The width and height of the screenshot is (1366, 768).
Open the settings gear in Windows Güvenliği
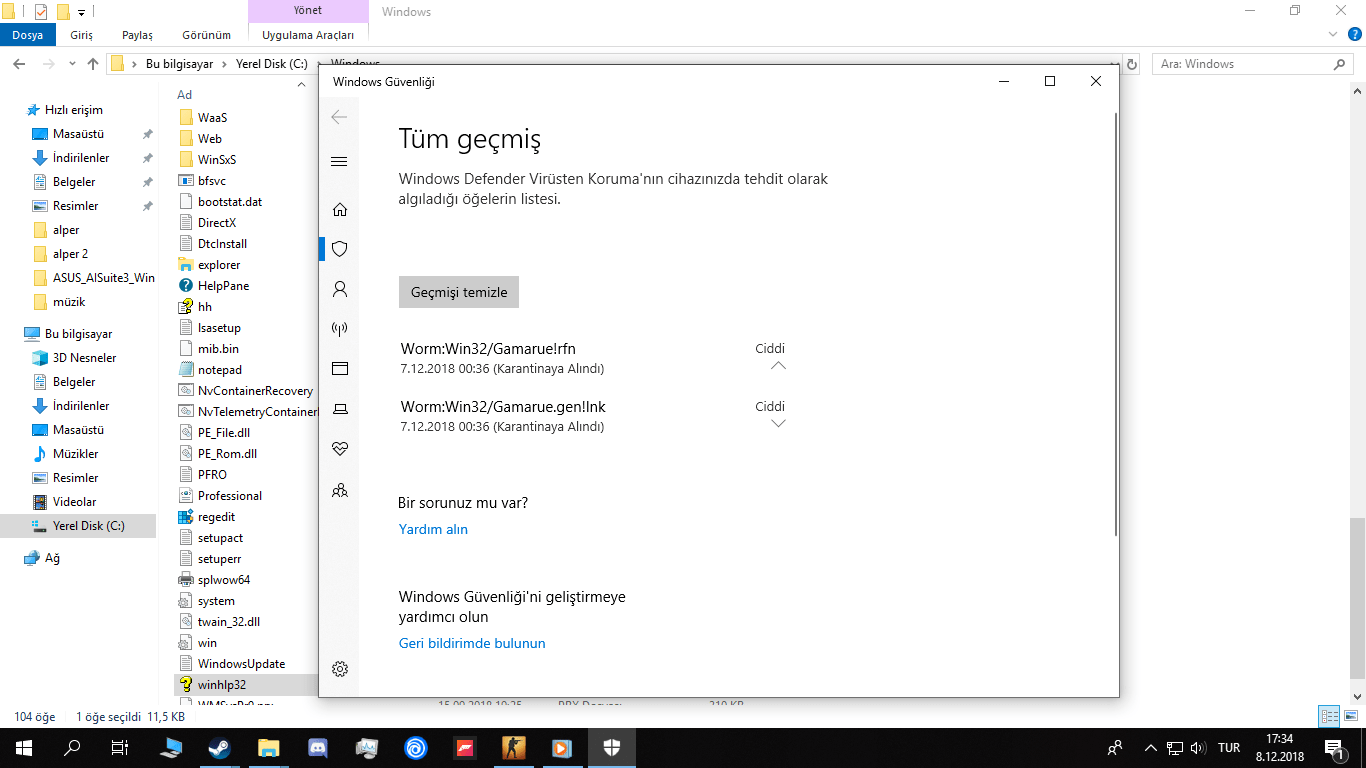pyautogui.click(x=340, y=669)
